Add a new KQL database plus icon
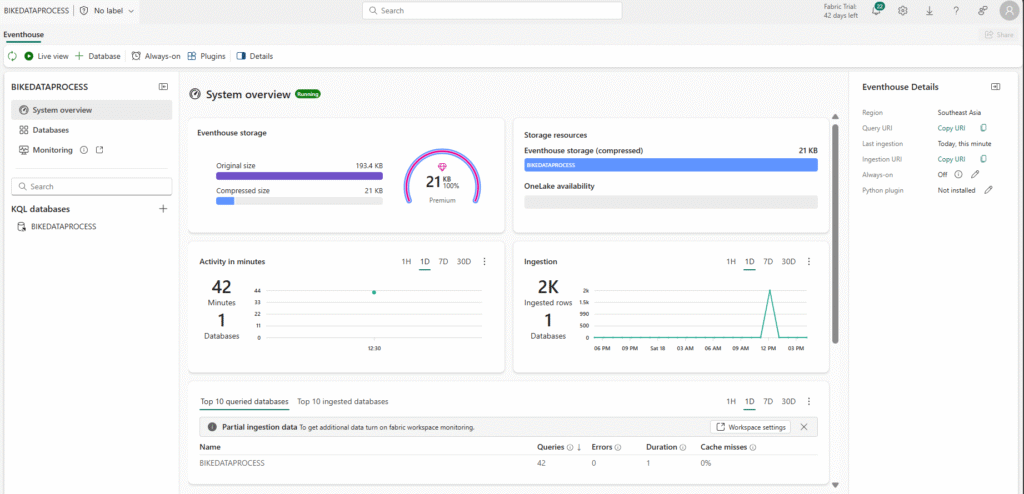This screenshot has height=494, width=1024. coord(163,209)
